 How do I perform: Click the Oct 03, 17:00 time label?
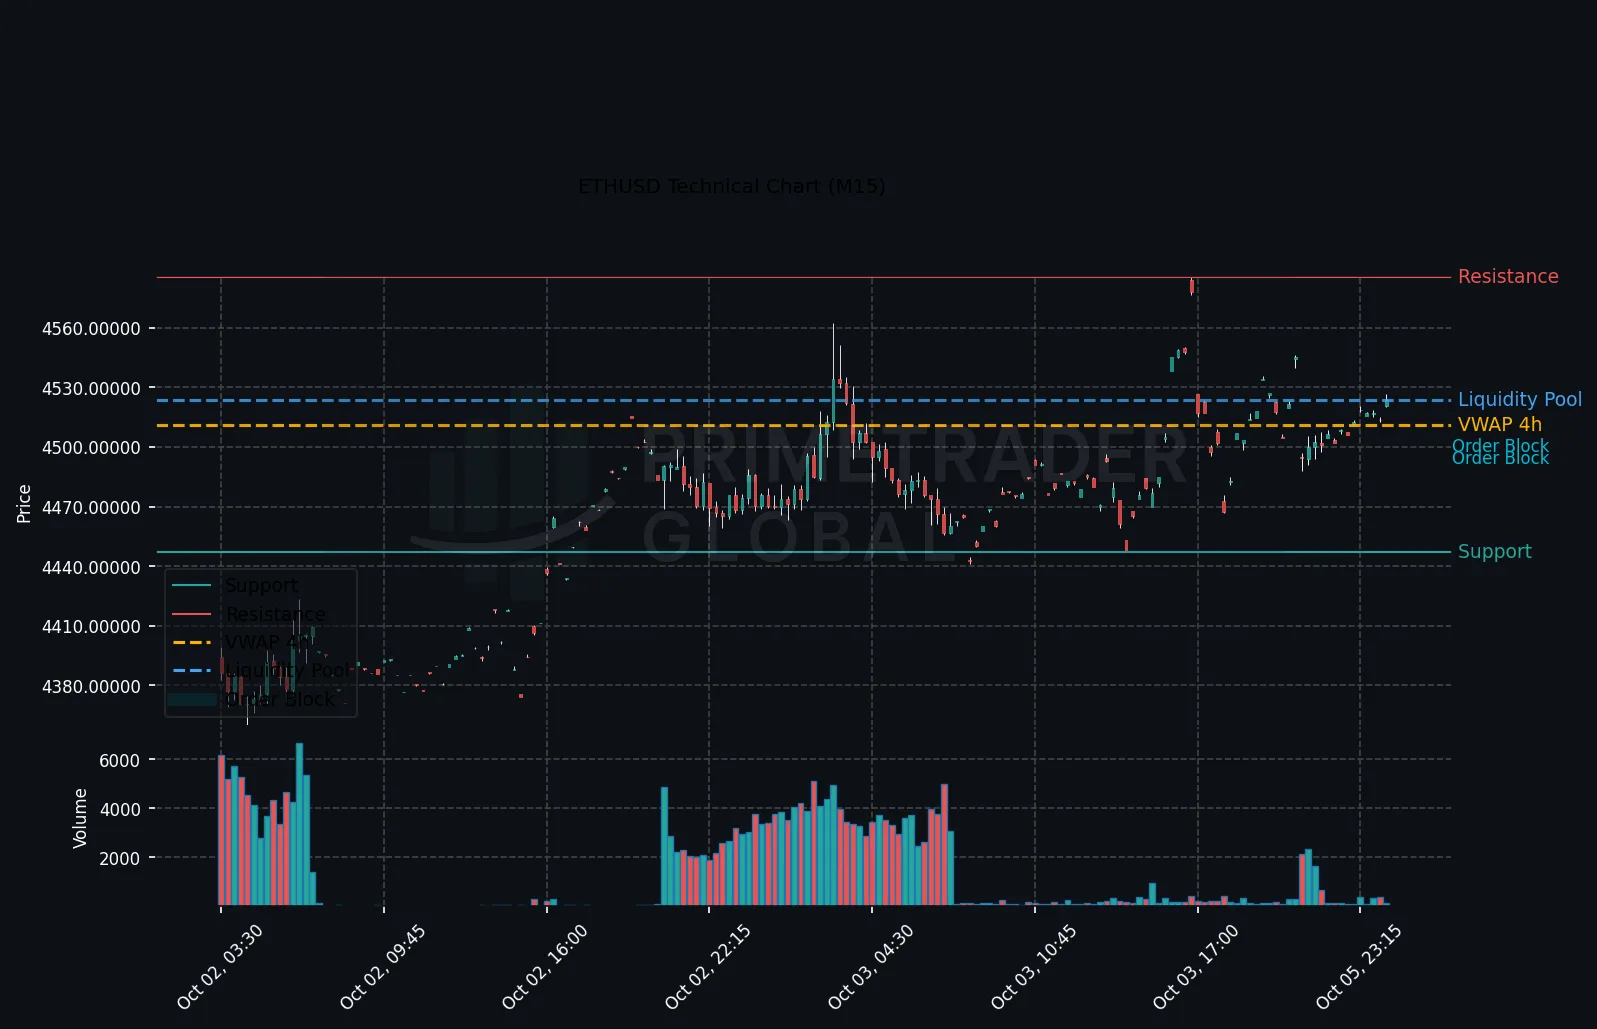(x=1196, y=966)
